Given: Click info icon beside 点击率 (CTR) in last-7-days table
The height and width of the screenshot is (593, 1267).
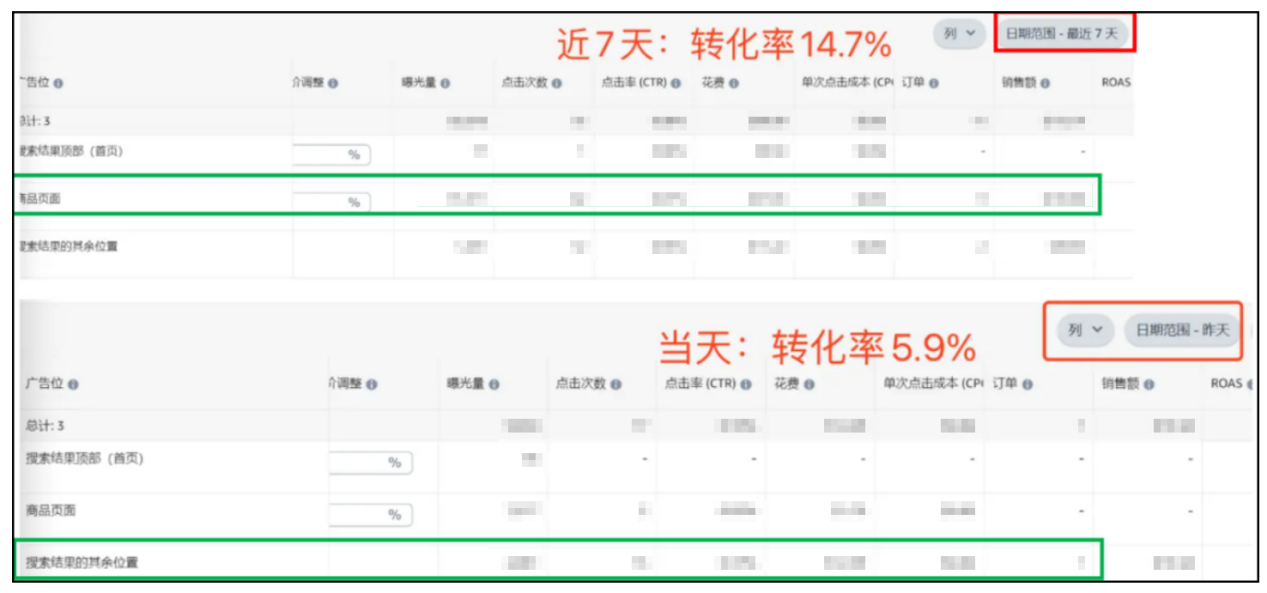Looking at the screenshot, I should click(x=676, y=84).
